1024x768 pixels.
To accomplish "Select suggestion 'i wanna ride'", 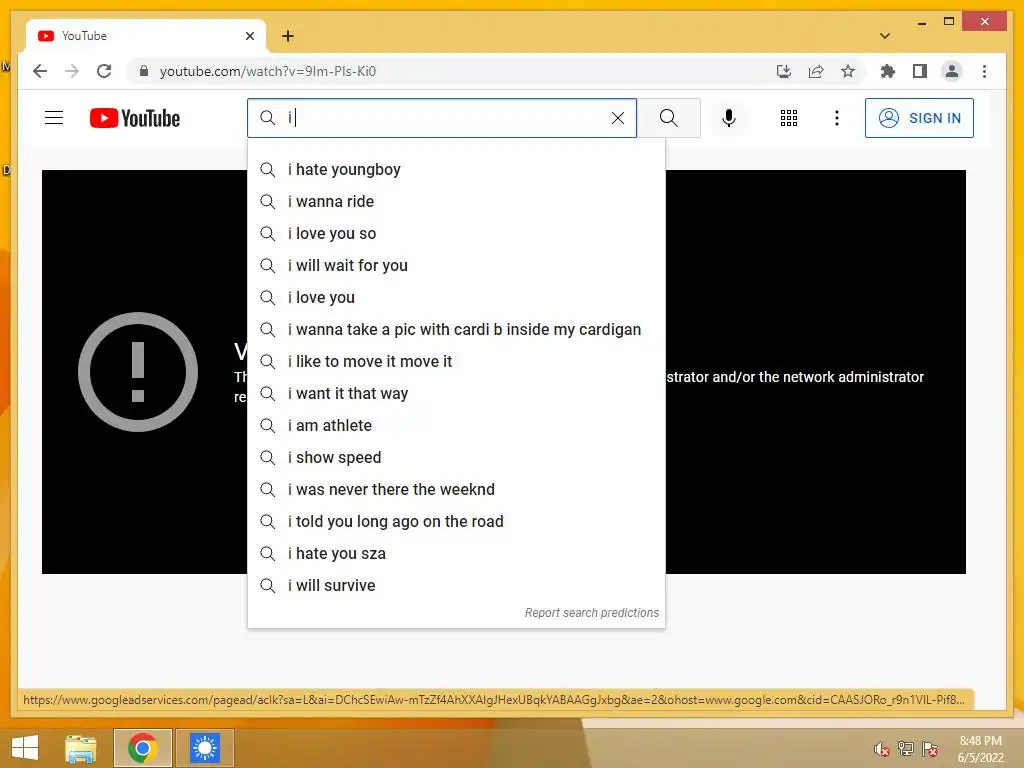I will click(456, 202).
